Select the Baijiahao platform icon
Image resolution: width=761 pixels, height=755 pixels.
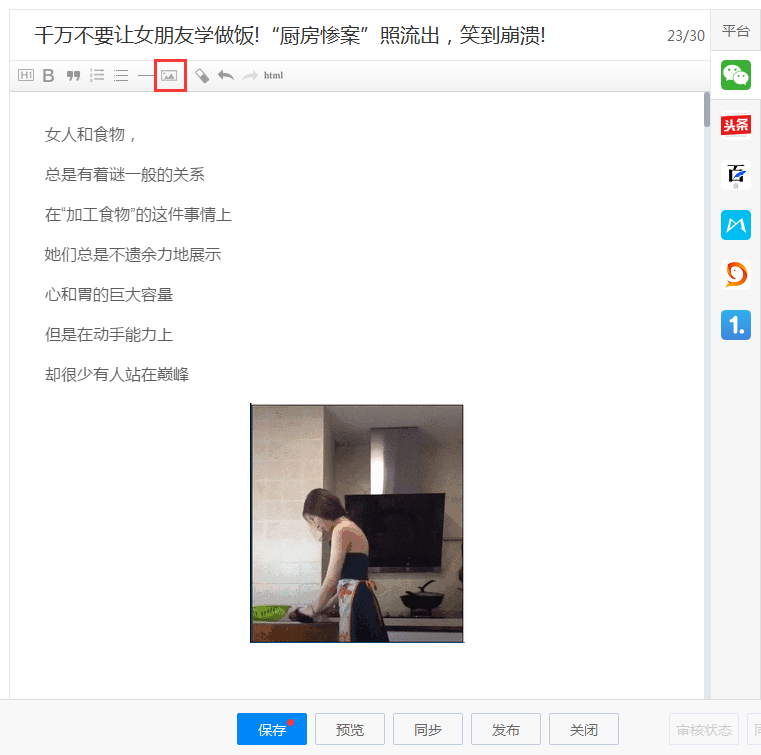pos(736,175)
